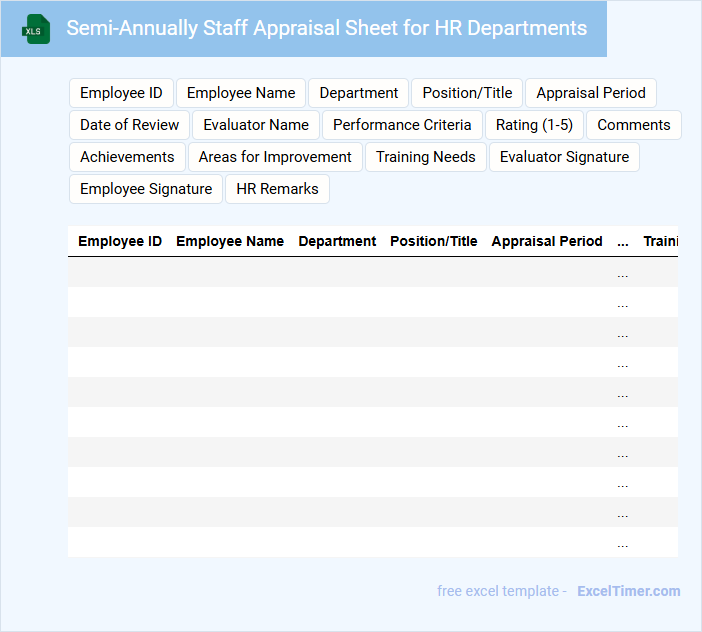The width and height of the screenshot is (702, 632).
Task: Choose the Position/Title tag
Action: (x=467, y=93)
